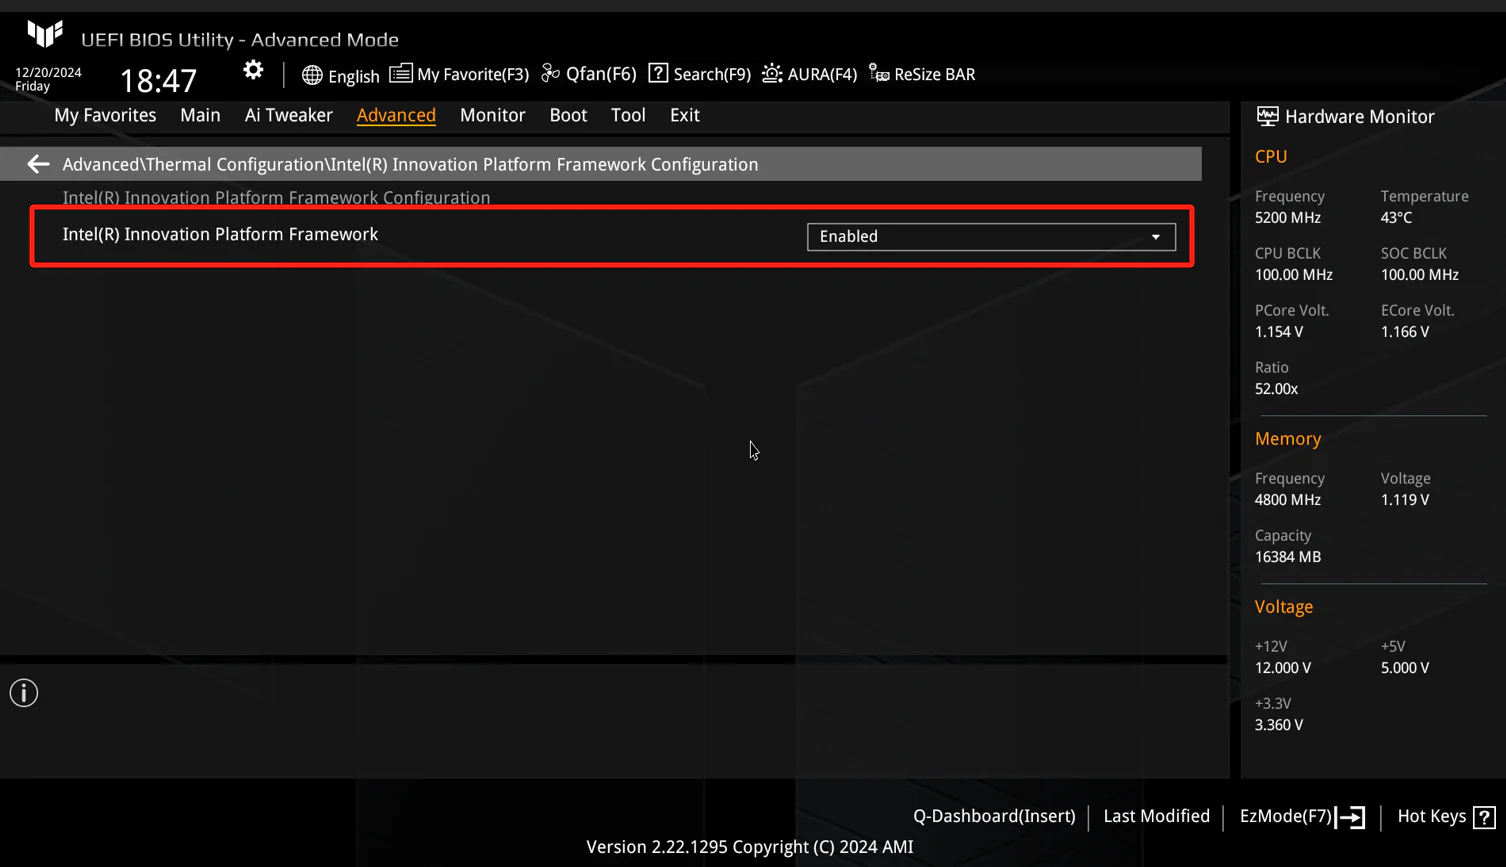Open the Boot tab

pyautogui.click(x=568, y=115)
